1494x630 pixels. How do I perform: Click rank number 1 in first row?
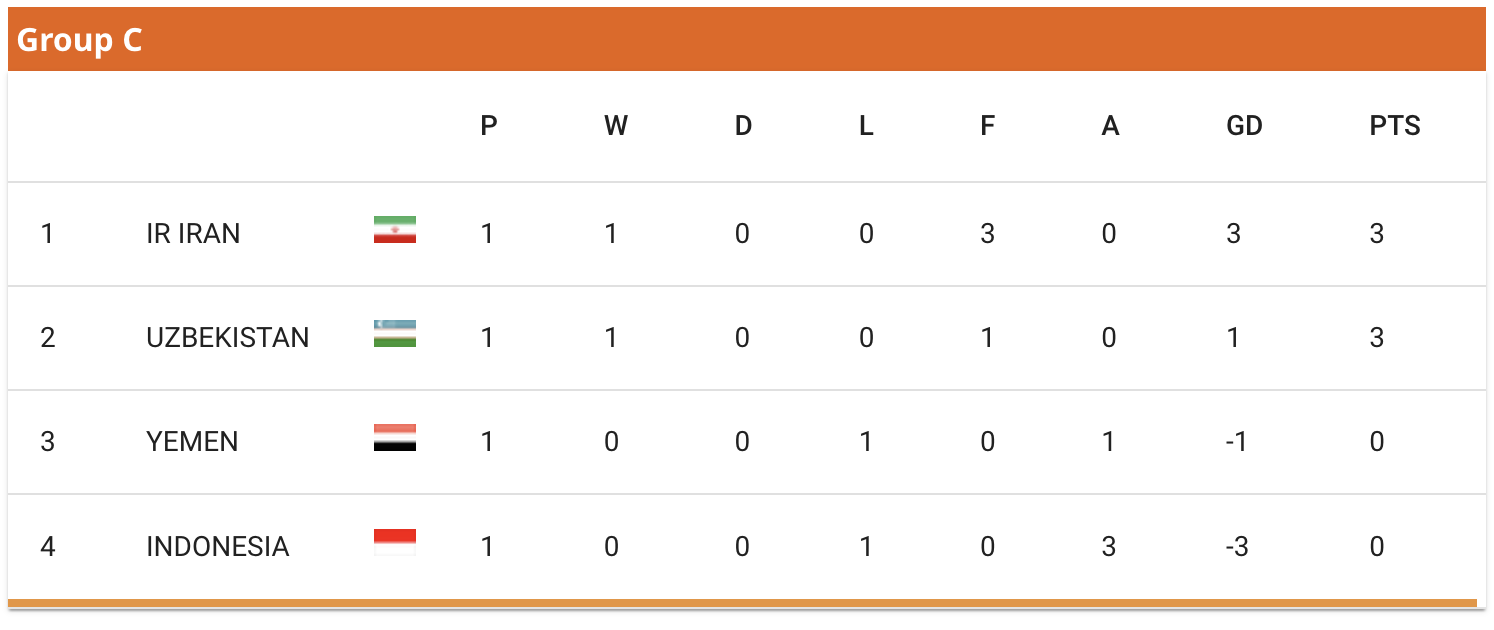pyautogui.click(x=47, y=234)
